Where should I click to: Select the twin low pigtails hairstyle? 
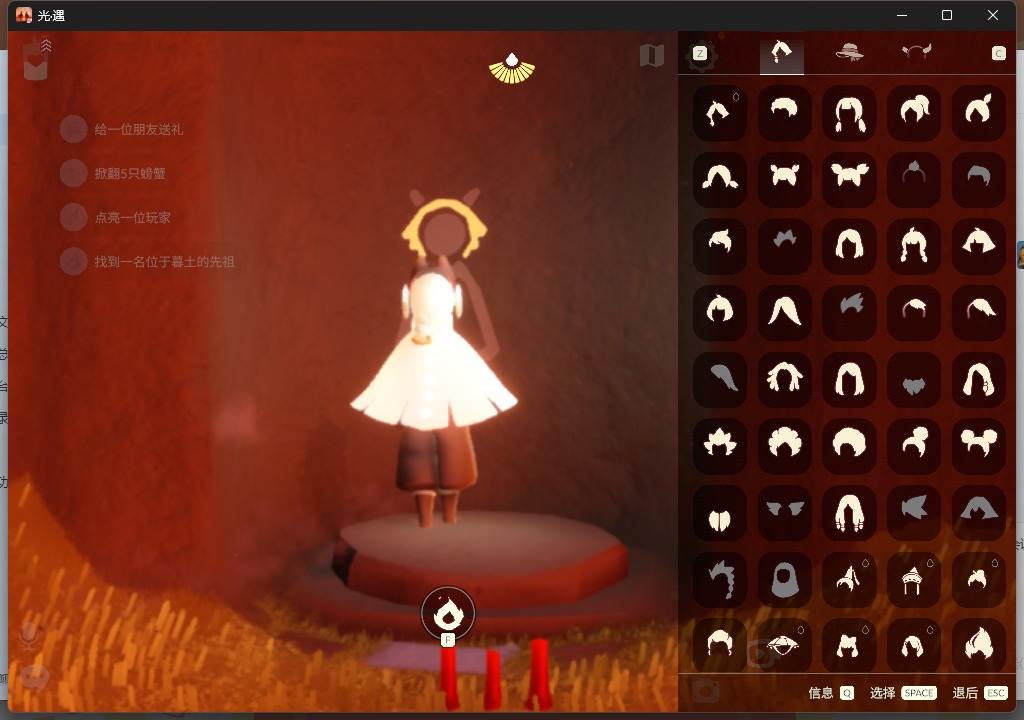pos(849,113)
